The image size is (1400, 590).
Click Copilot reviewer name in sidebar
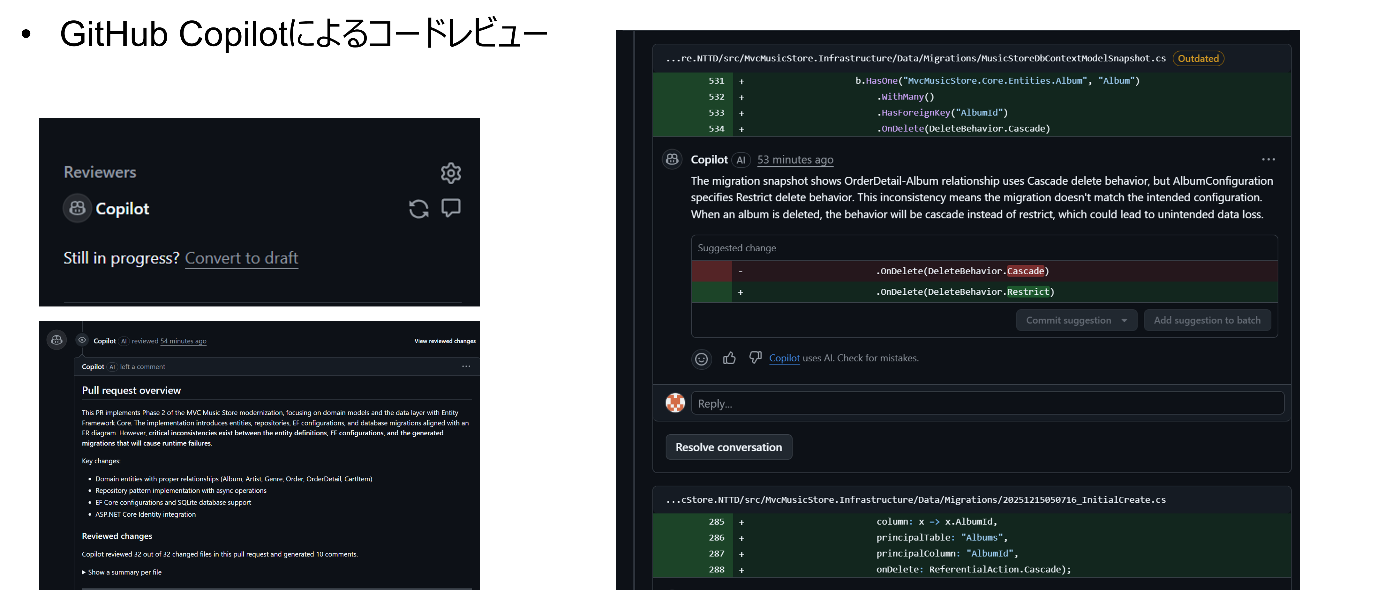[x=122, y=209]
